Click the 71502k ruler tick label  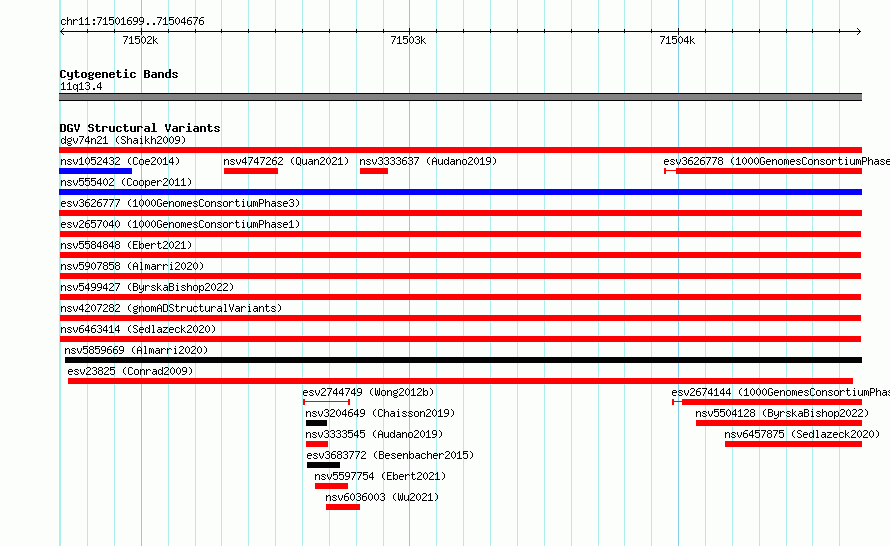(140, 40)
